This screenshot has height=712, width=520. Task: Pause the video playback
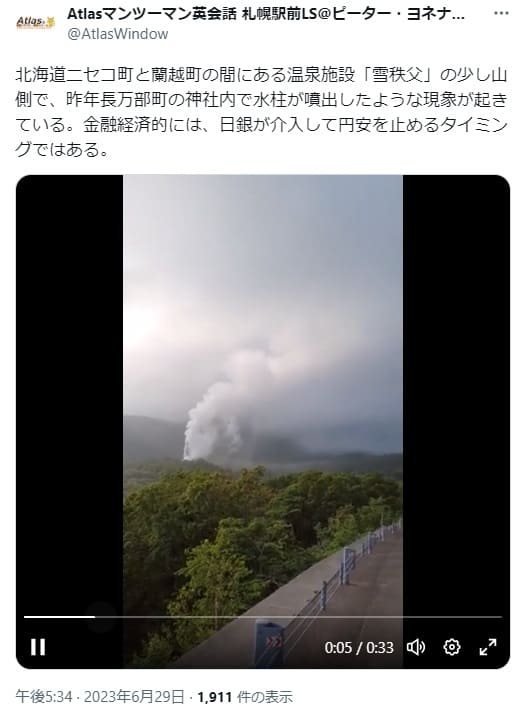(x=38, y=647)
